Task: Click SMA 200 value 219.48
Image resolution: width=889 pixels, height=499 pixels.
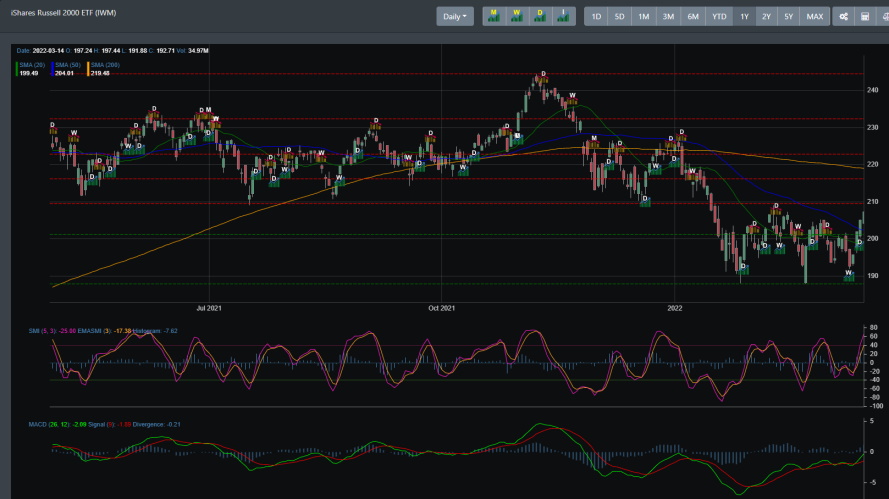Action: click(x=100, y=73)
